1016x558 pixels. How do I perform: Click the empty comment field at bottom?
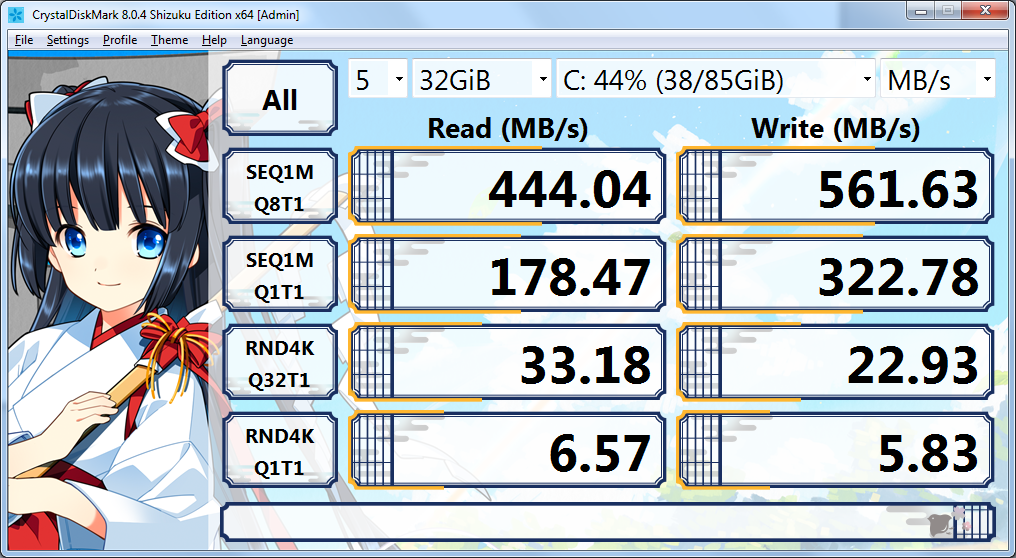608,522
